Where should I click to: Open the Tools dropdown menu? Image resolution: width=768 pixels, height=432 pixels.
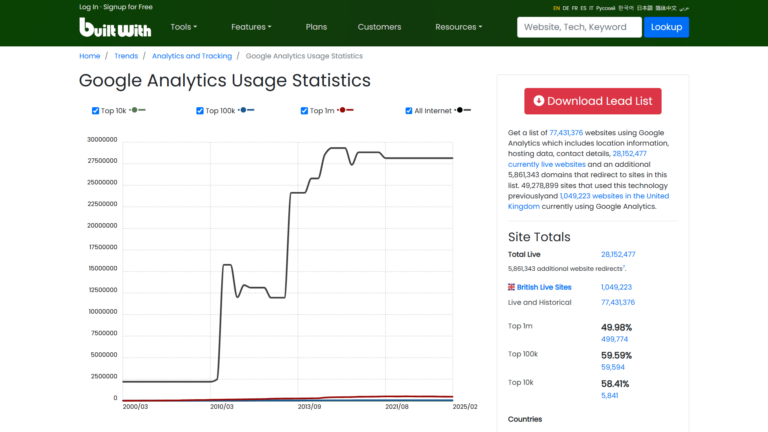(184, 27)
